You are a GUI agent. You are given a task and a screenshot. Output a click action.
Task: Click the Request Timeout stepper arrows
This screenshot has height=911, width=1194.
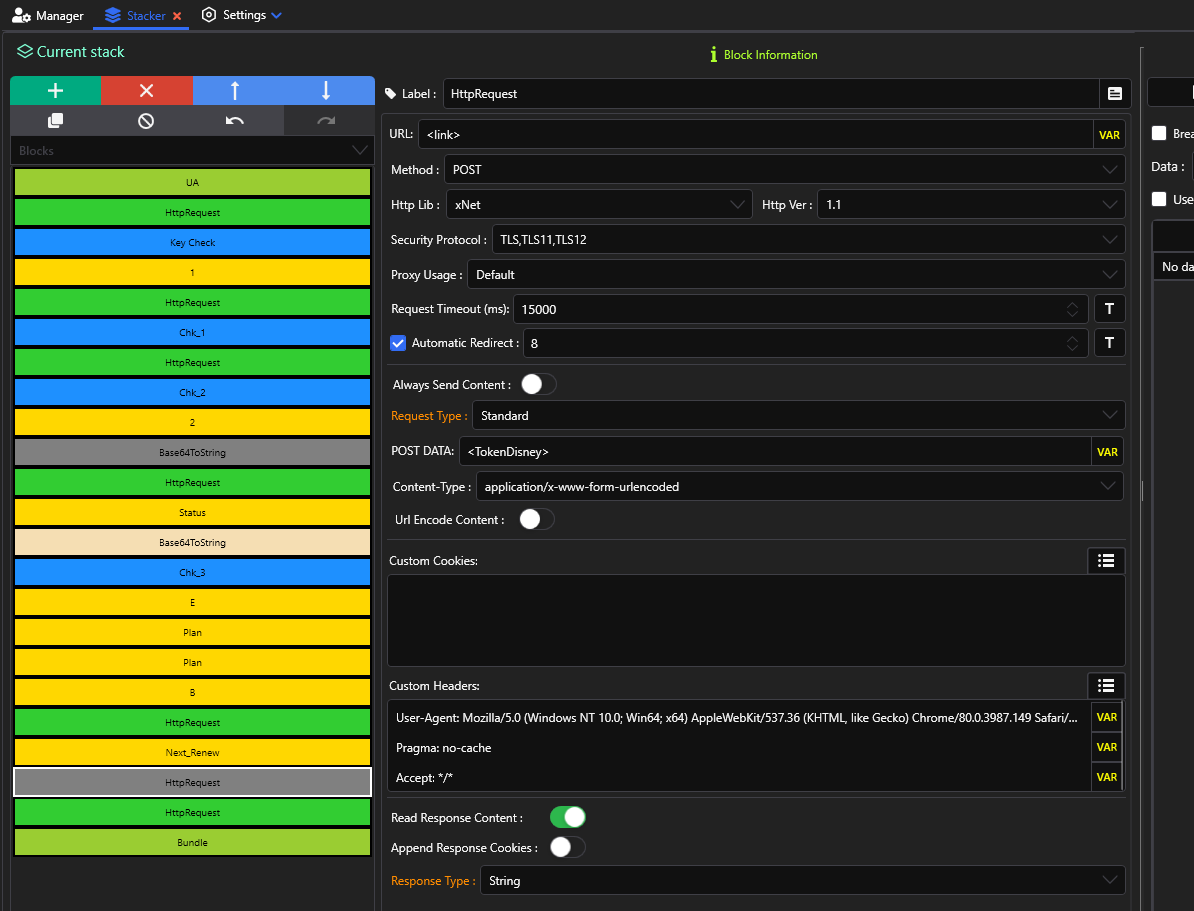[x=1072, y=309]
